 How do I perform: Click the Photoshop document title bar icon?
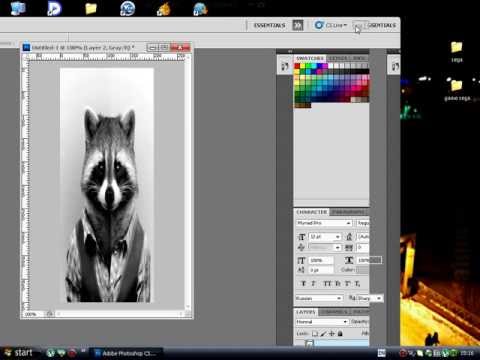pyautogui.click(x=26, y=48)
